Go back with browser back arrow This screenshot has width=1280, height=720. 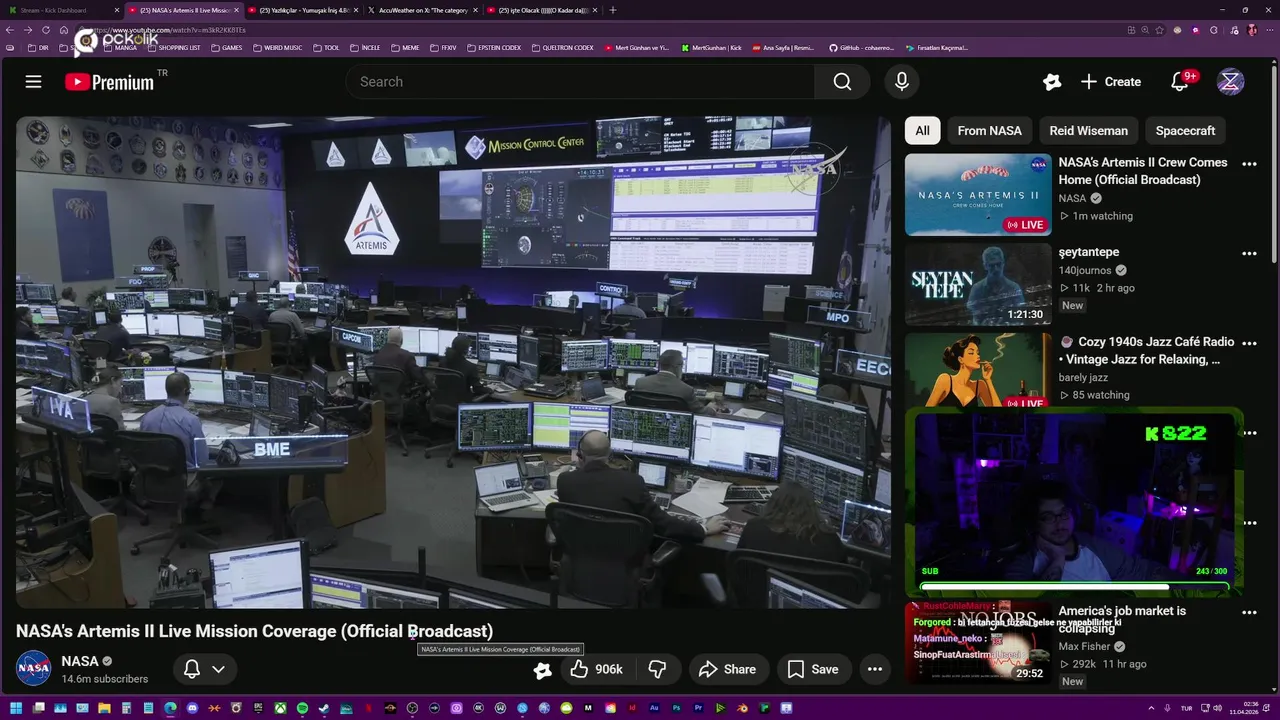11,30
